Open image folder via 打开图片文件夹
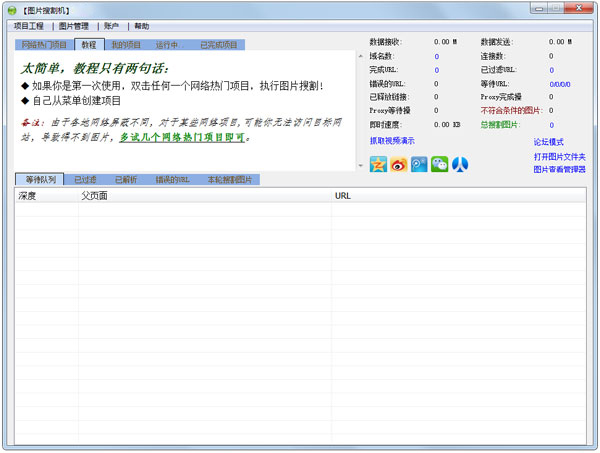The width and height of the screenshot is (600, 453). point(560,156)
